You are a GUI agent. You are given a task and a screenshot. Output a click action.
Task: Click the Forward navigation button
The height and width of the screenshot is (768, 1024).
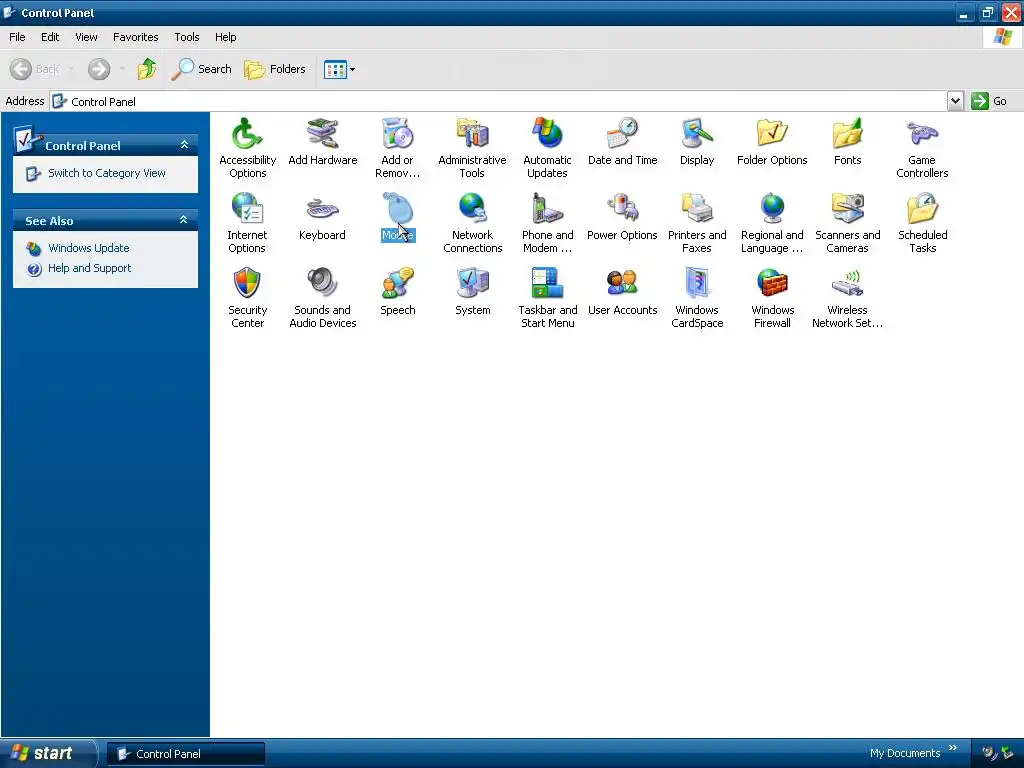tap(99, 69)
